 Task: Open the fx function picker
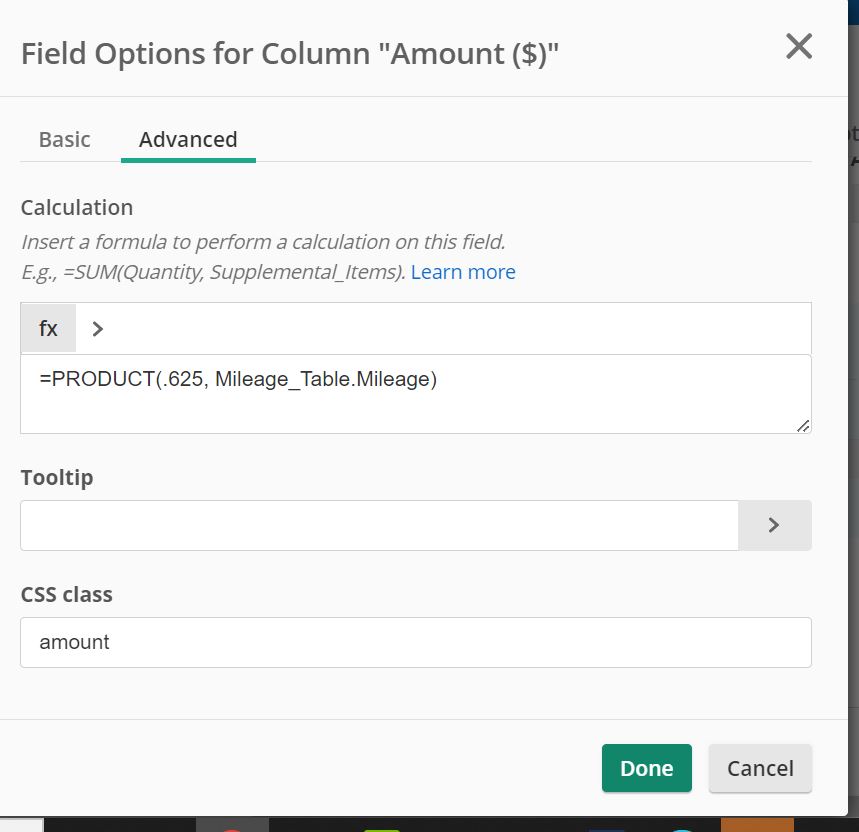(x=48, y=329)
